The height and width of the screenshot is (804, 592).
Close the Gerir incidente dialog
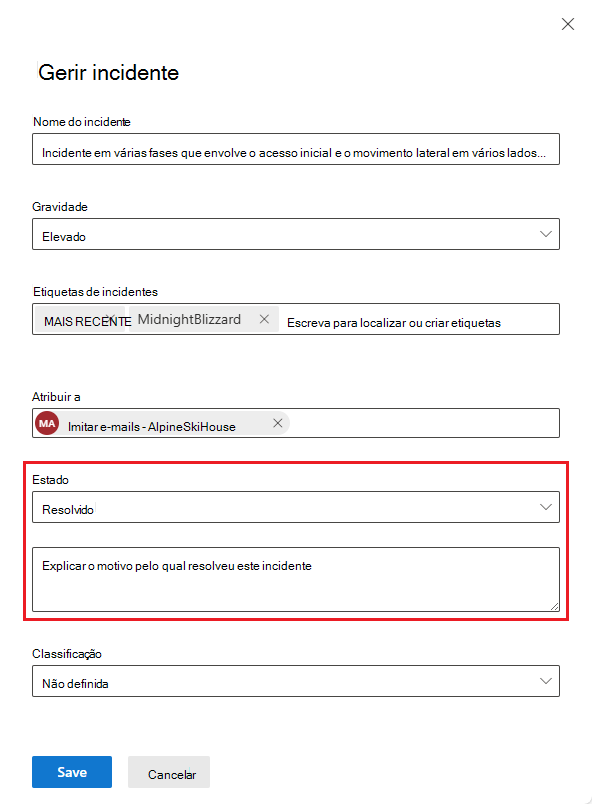click(568, 24)
